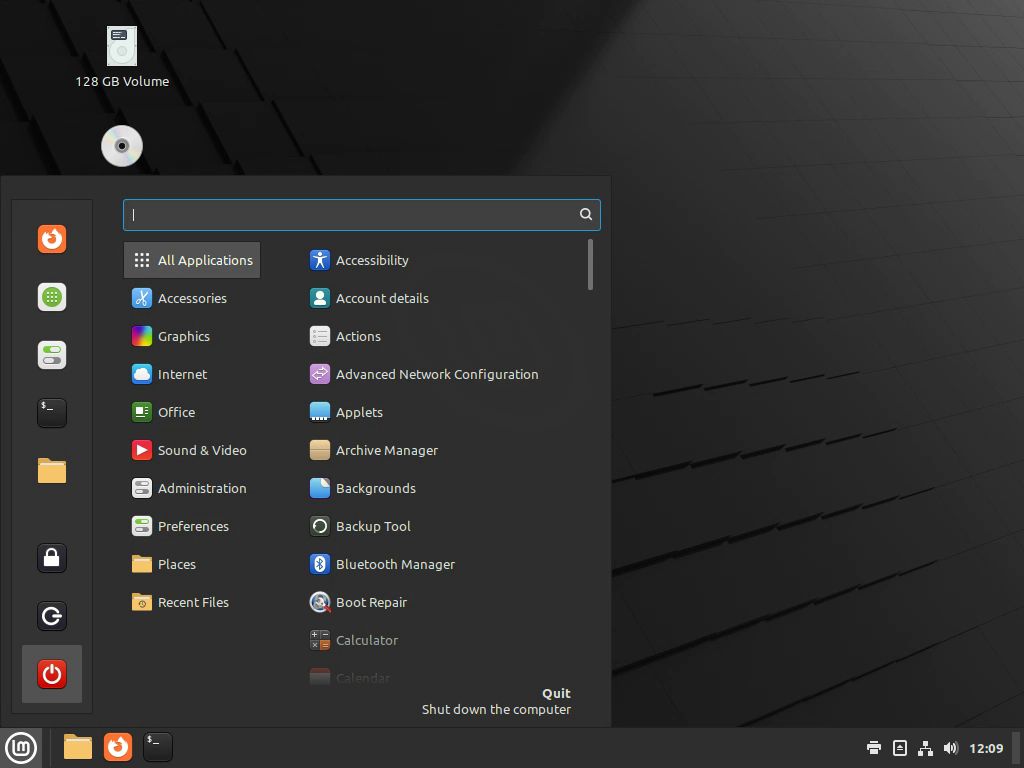
Task: Launch Bluetooth Manager from applications list
Action: point(395,564)
